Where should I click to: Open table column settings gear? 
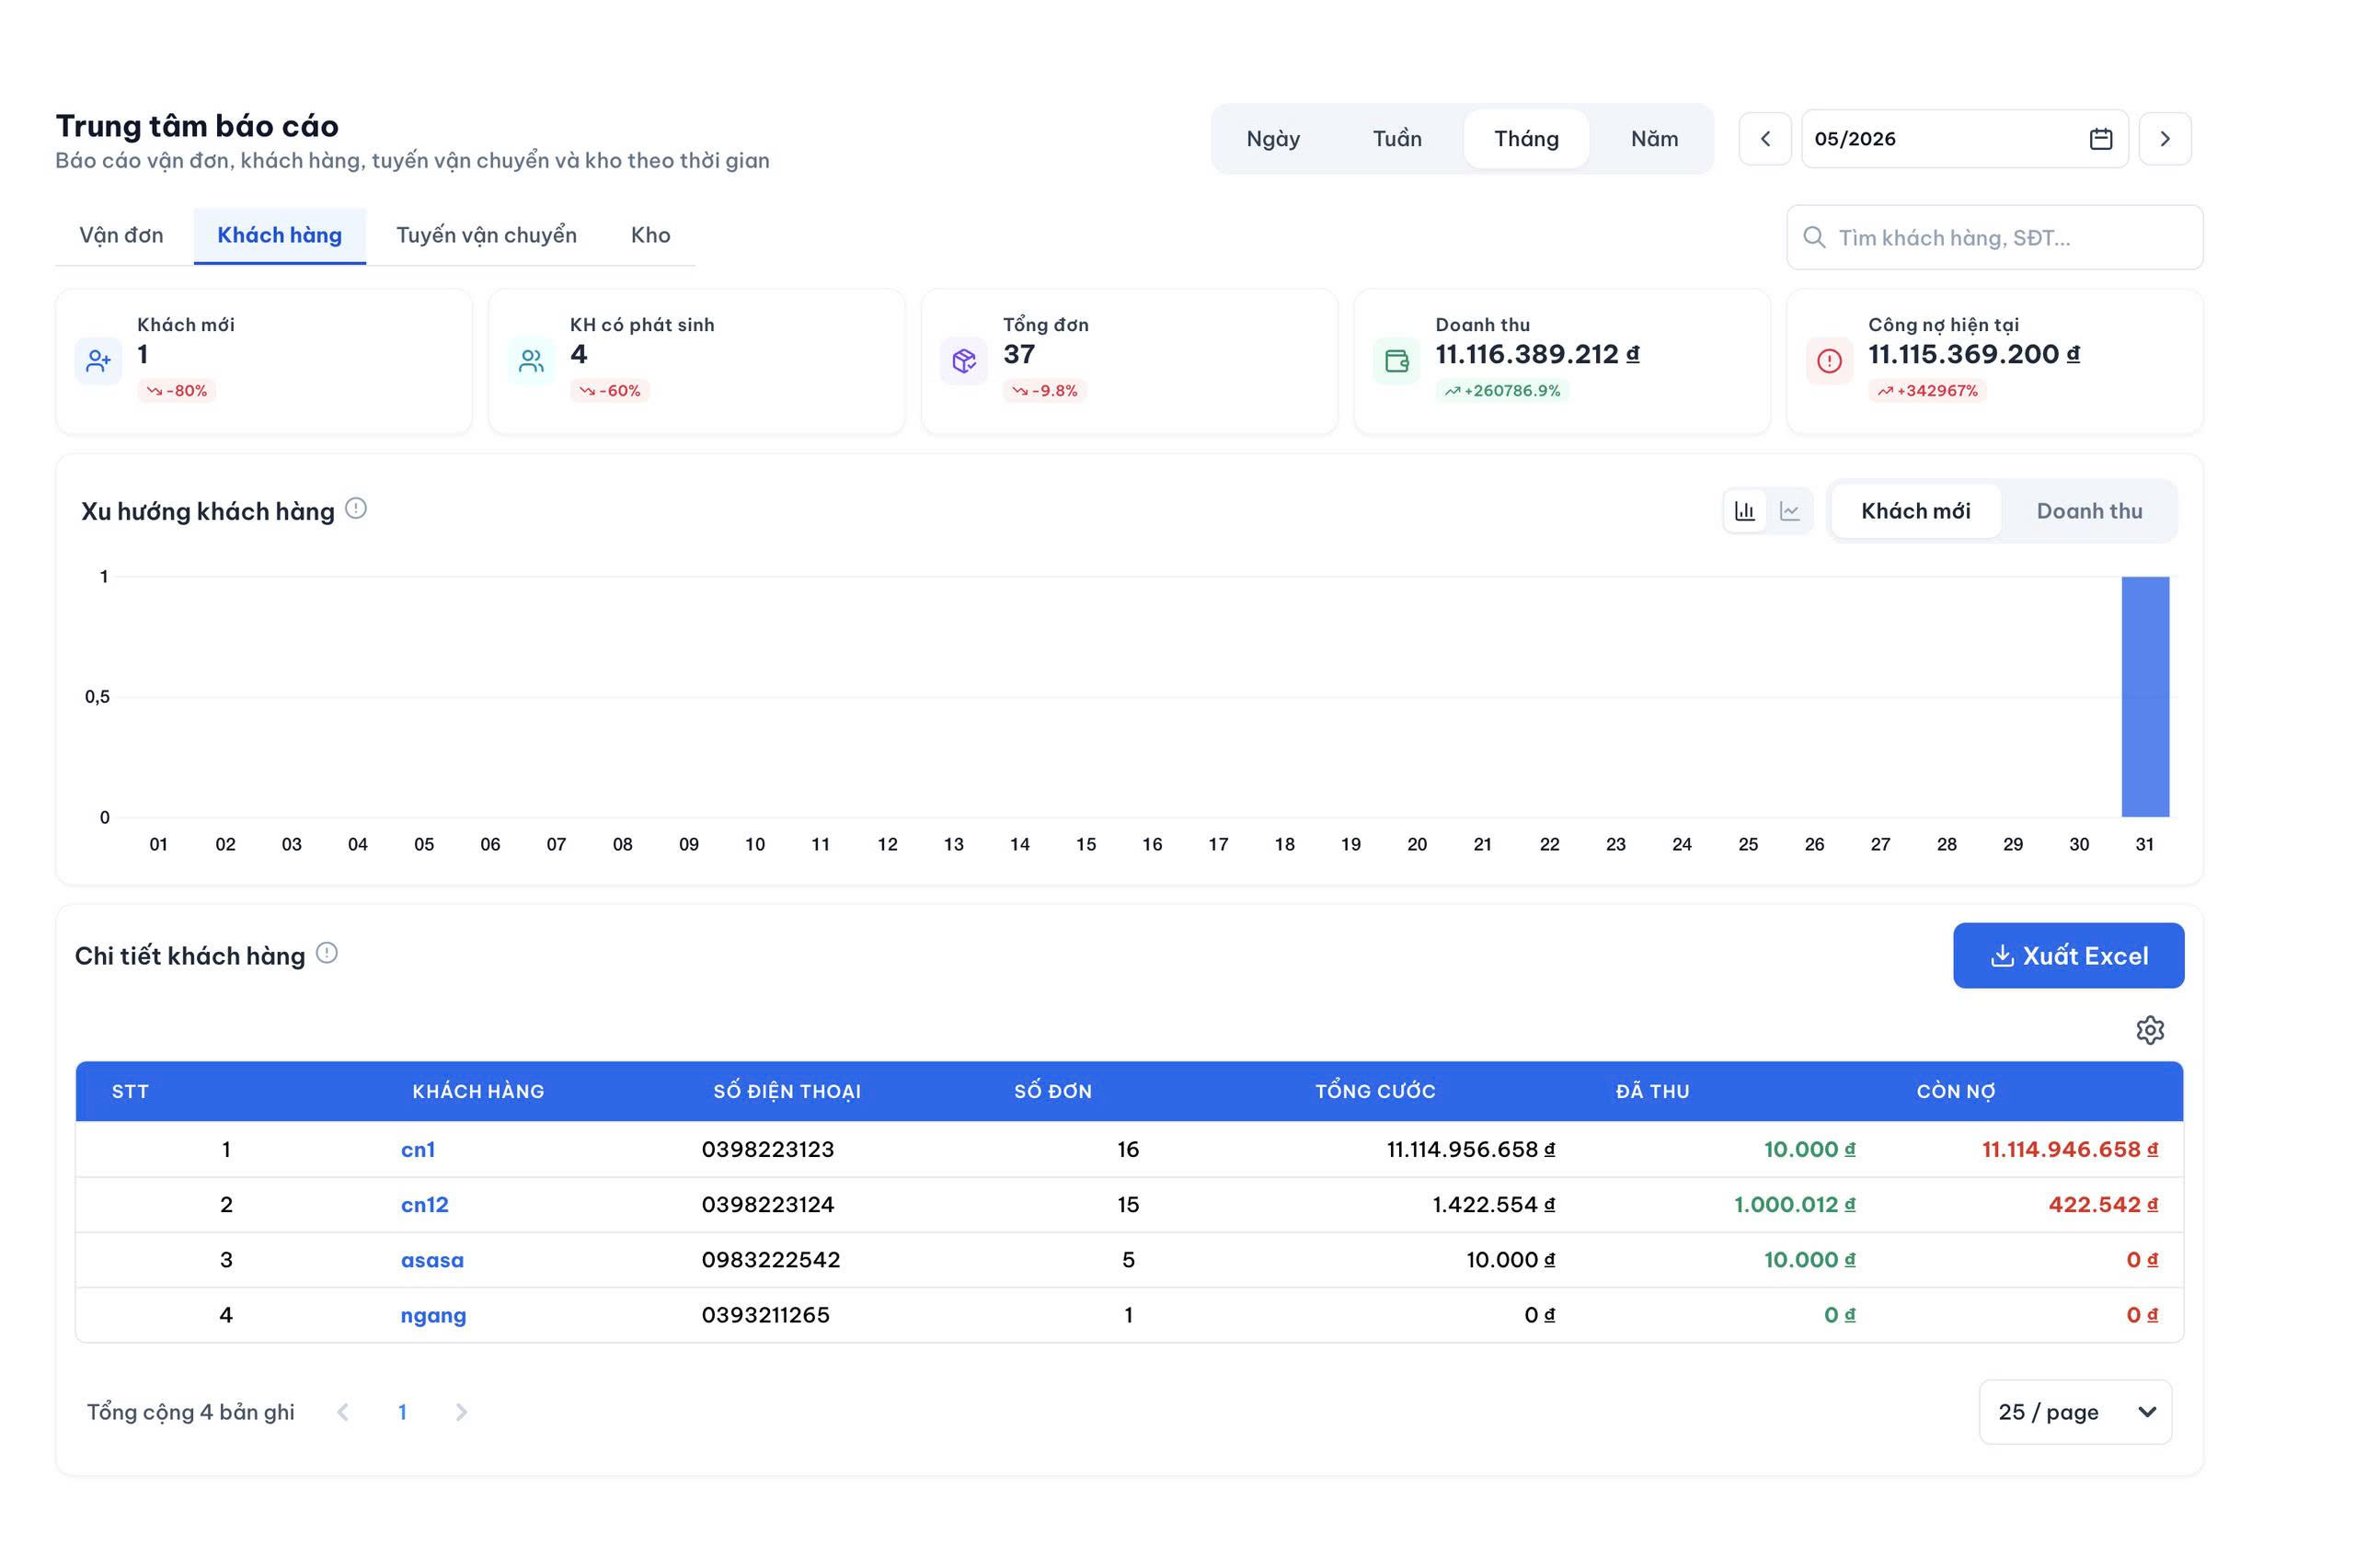2150,1030
